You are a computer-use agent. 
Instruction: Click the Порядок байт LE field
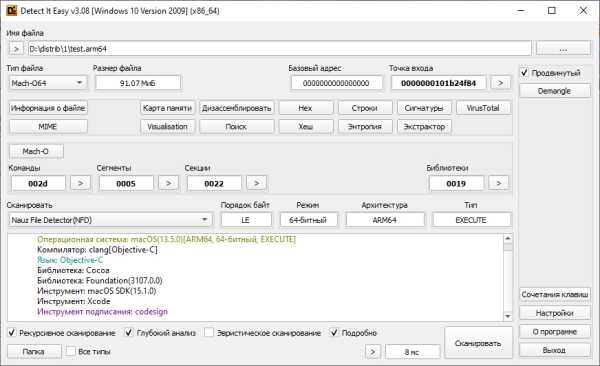(246, 220)
